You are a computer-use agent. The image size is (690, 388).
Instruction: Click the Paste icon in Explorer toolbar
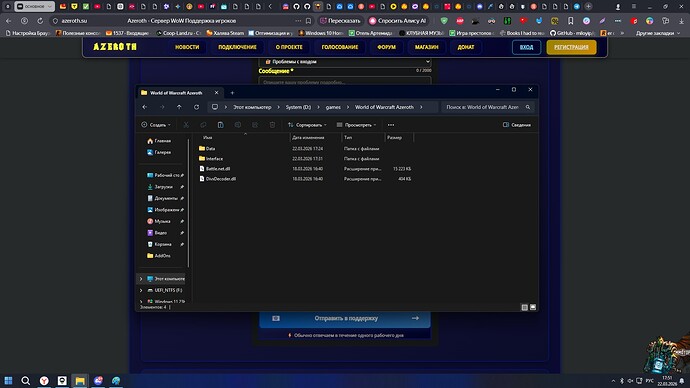click(x=220, y=125)
